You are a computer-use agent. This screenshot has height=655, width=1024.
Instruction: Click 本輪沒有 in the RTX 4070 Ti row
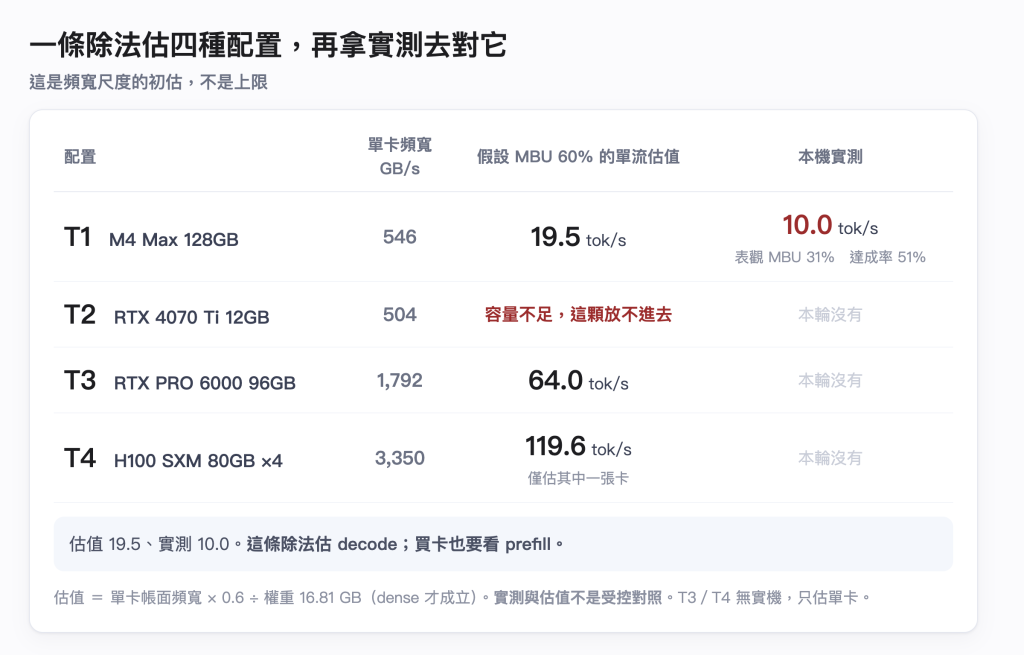(830, 315)
